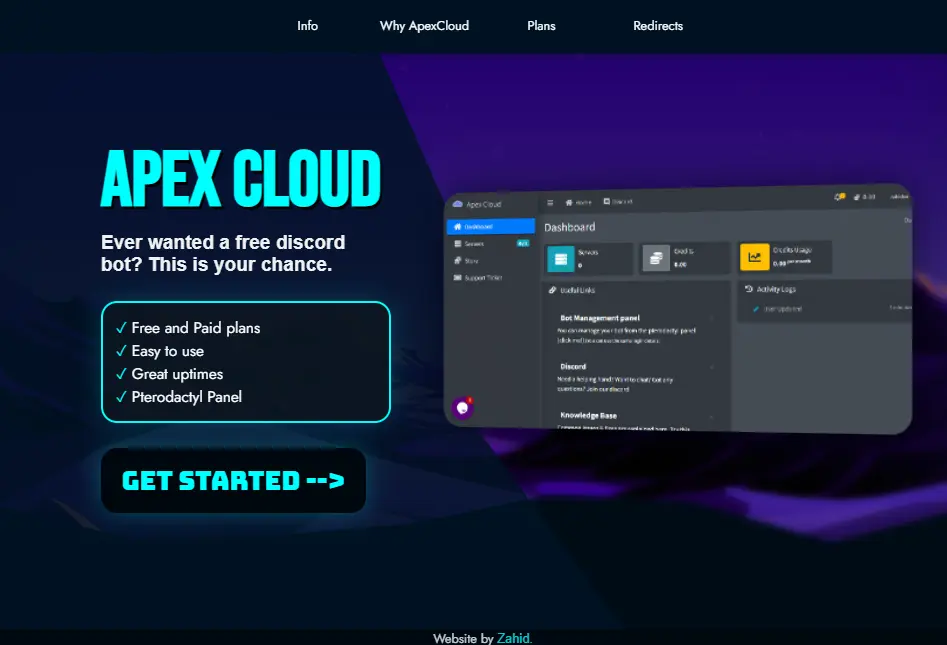
Task: Click the yellow Credits Usage chart icon
Action: [754, 257]
